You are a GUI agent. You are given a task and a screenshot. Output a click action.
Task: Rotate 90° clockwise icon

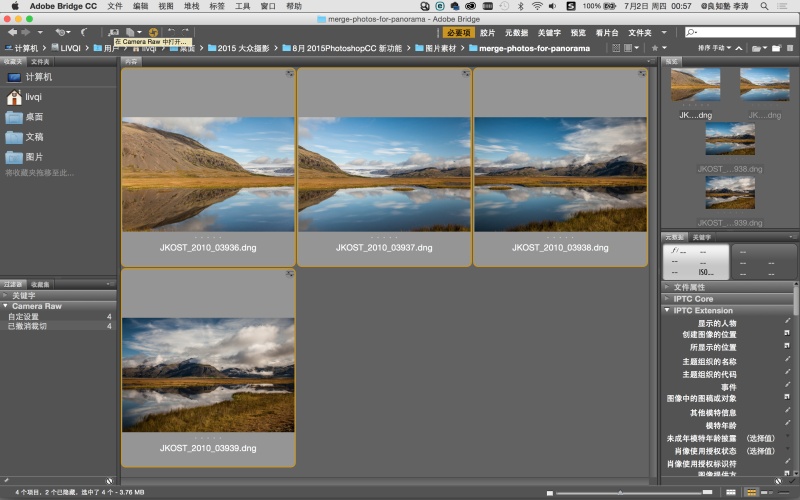[185, 32]
